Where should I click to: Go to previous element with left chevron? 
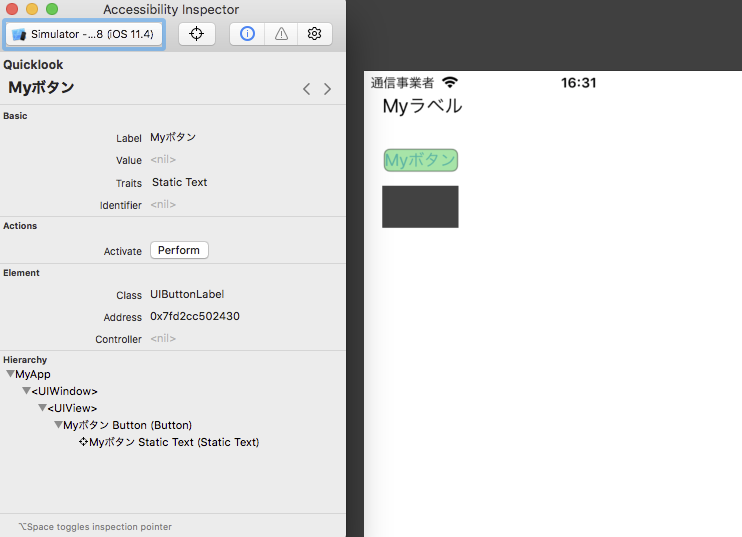click(x=307, y=89)
